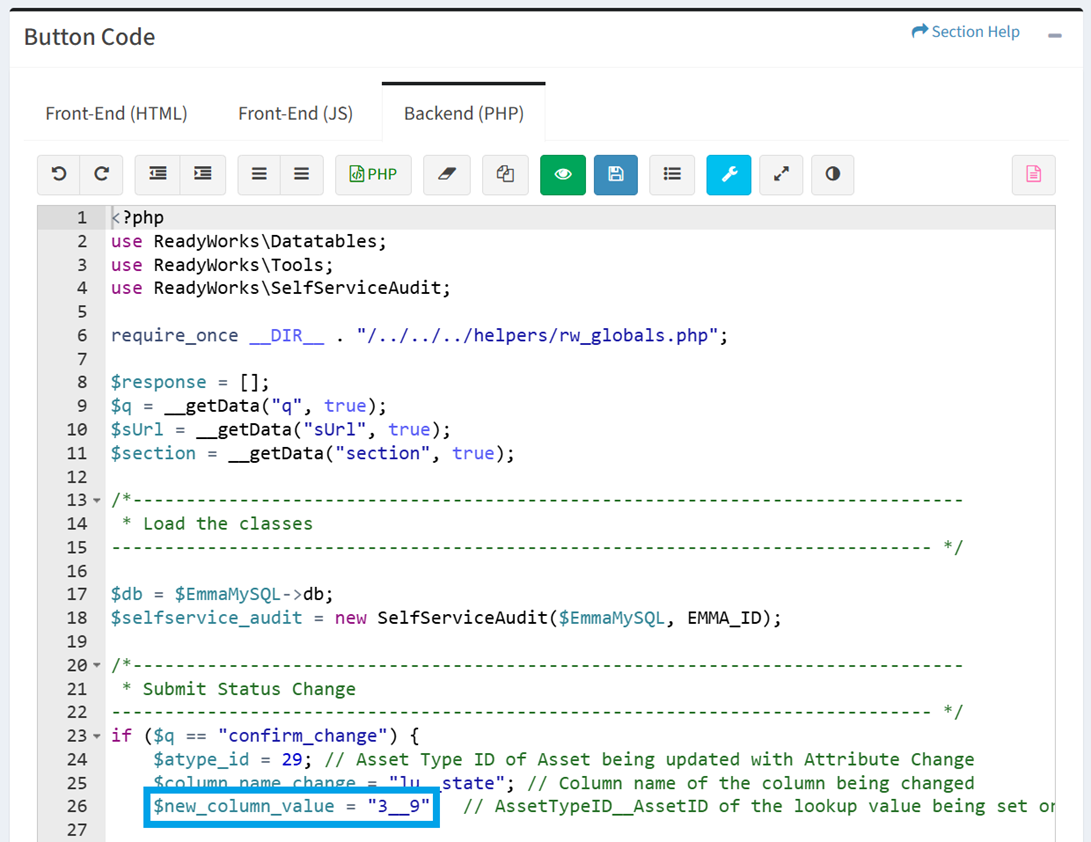Select the Backend (PHP) tab
Image resolution: width=1091 pixels, height=842 pixels.
463,113
